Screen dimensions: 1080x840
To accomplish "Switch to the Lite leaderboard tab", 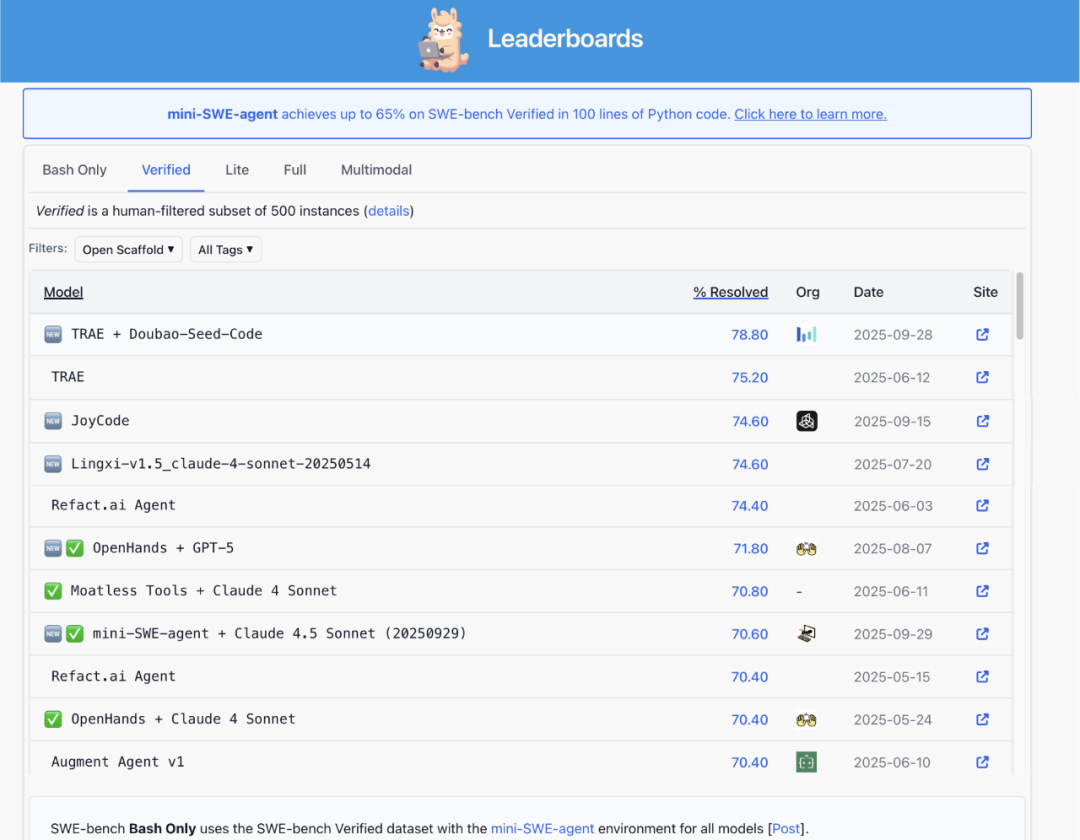I will 237,170.
